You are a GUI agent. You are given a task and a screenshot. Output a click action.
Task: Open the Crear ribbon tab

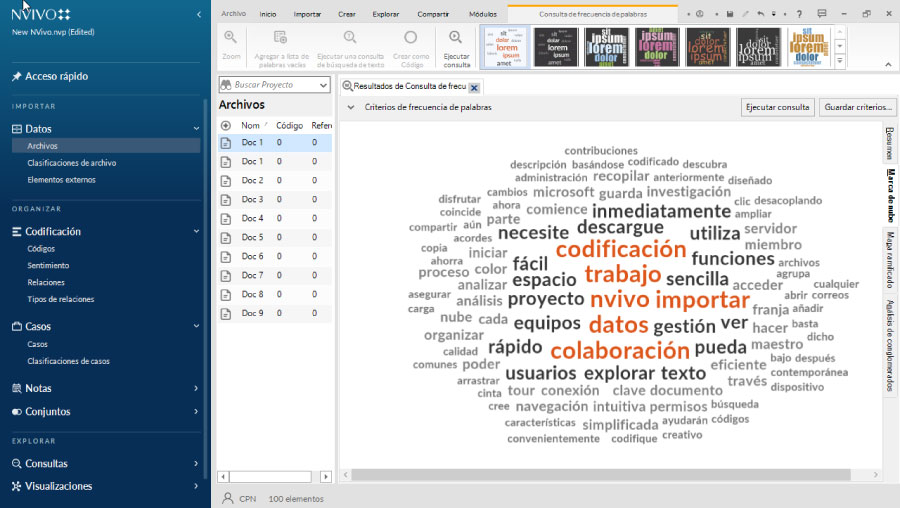[347, 14]
